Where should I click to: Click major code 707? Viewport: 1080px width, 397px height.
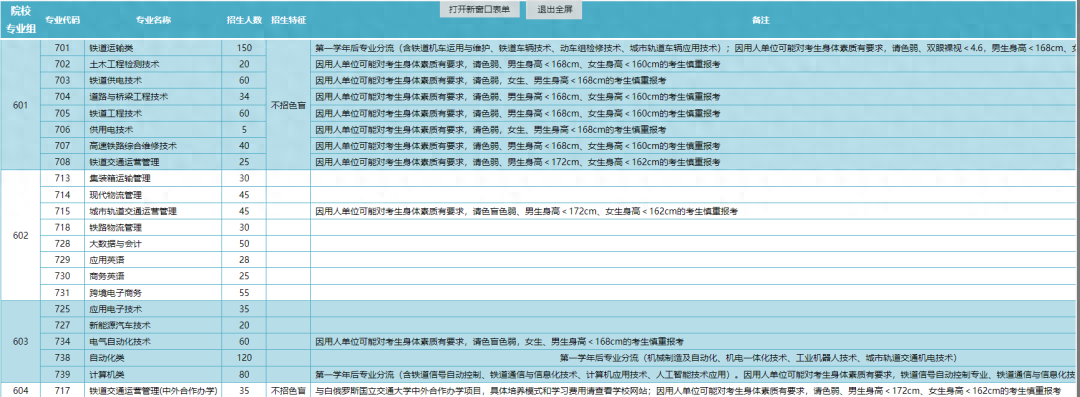tap(63, 145)
